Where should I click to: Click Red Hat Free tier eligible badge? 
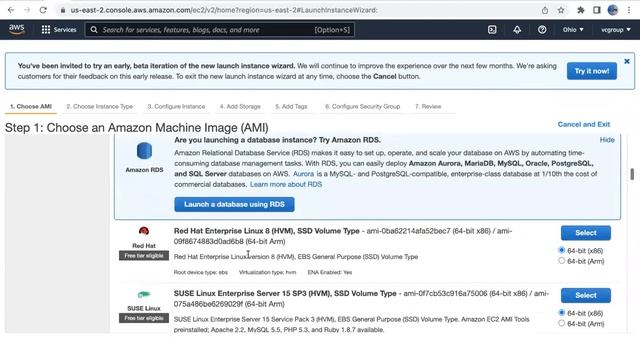pyautogui.click(x=144, y=256)
